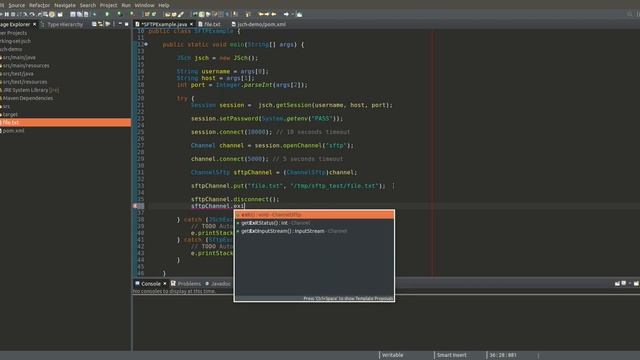This screenshot has height=360, width=640.
Task: Open the Refactor menu
Action: pos(40,5)
